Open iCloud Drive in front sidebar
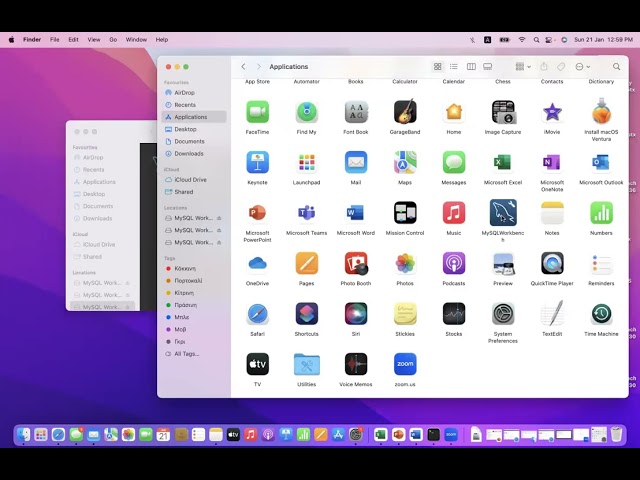 click(194, 180)
